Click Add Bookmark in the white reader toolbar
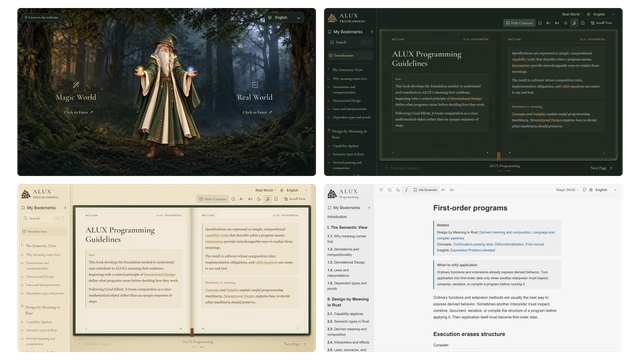 425,190
